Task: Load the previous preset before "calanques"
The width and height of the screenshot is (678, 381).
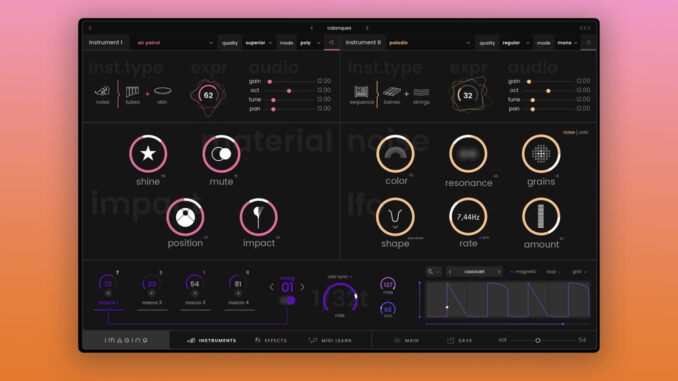Action: [312, 28]
